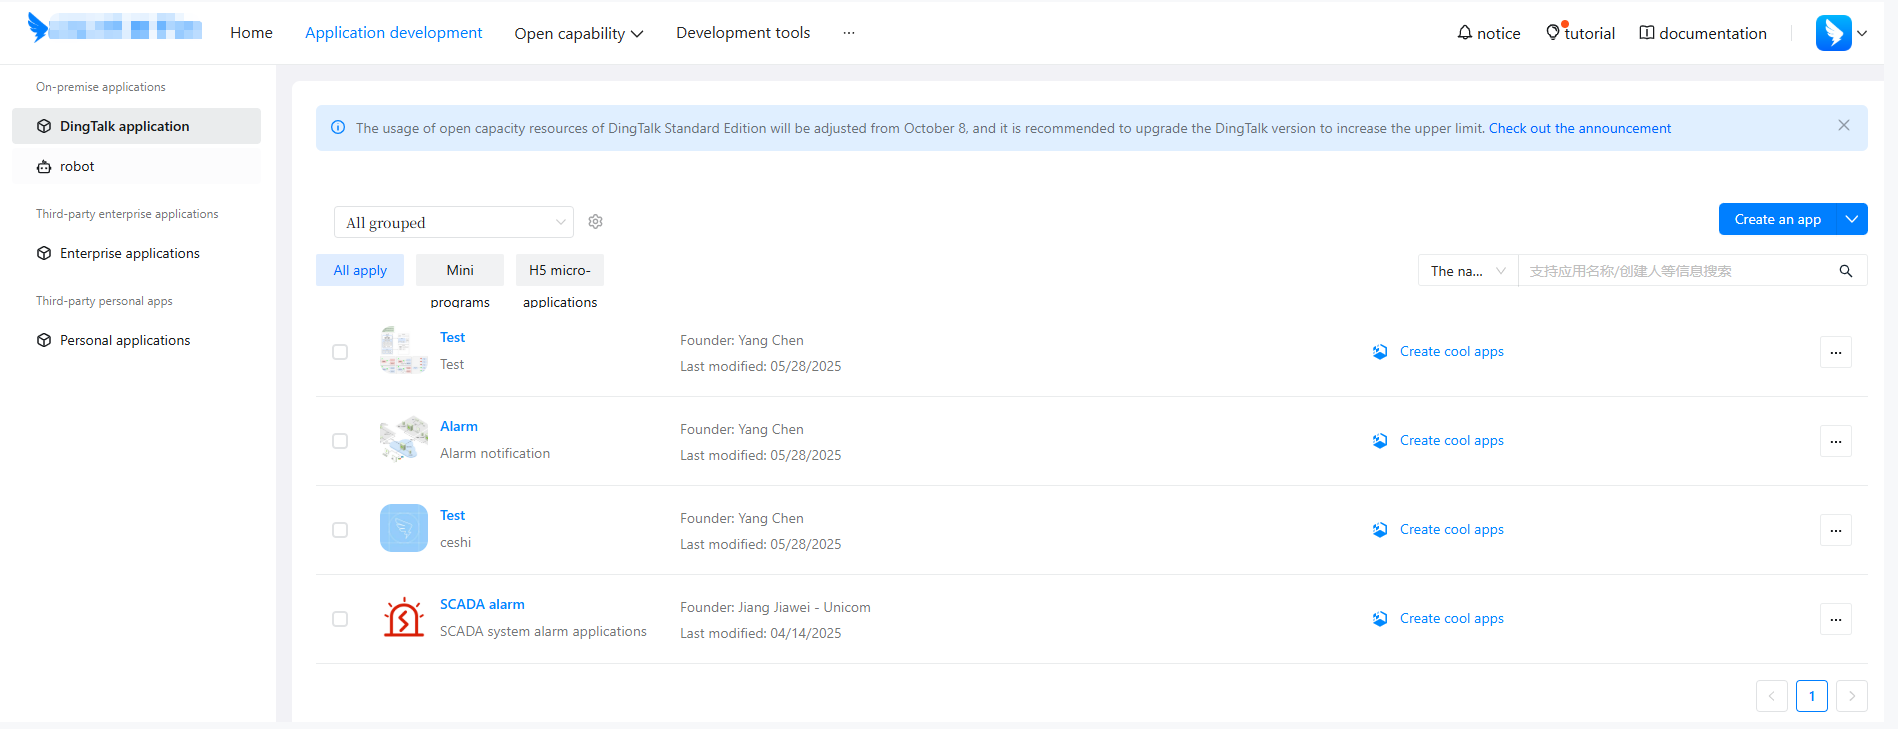Click the SCADA alarm app icon
The height and width of the screenshot is (729, 1898).
click(404, 618)
